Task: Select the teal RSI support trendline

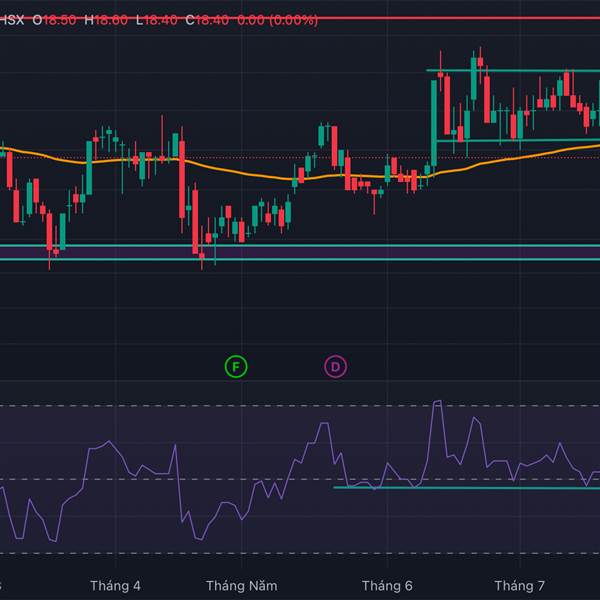Action: click(x=466, y=488)
